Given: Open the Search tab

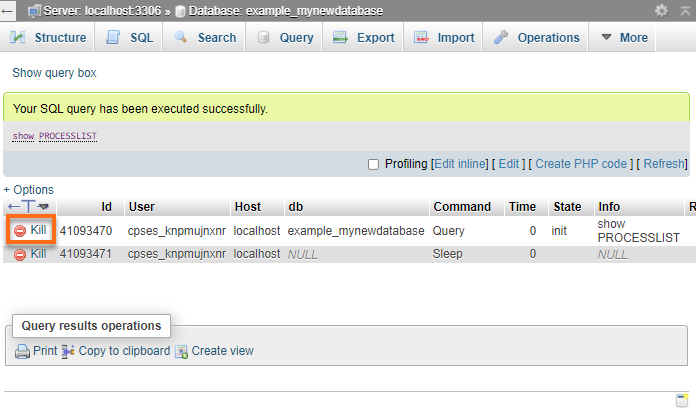Looking at the screenshot, I should pos(204,38).
